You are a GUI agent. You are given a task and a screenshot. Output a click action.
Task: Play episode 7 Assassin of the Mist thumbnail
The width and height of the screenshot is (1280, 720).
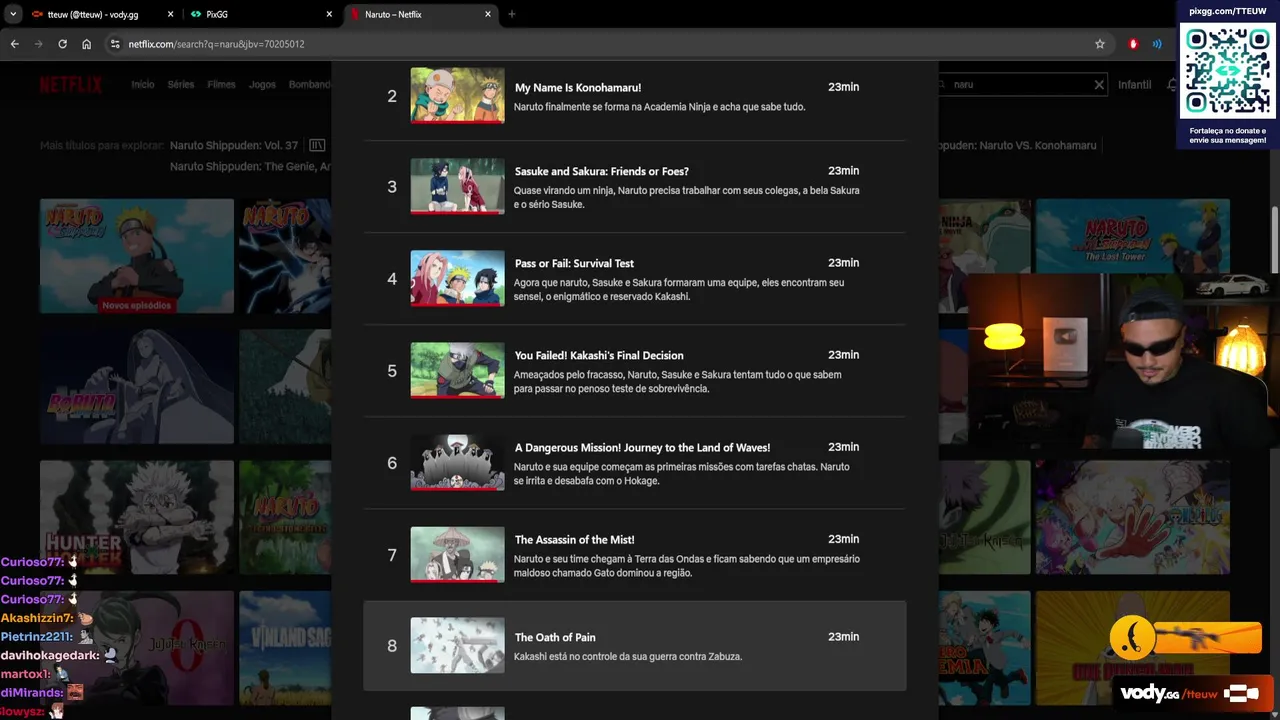pyautogui.click(x=457, y=554)
